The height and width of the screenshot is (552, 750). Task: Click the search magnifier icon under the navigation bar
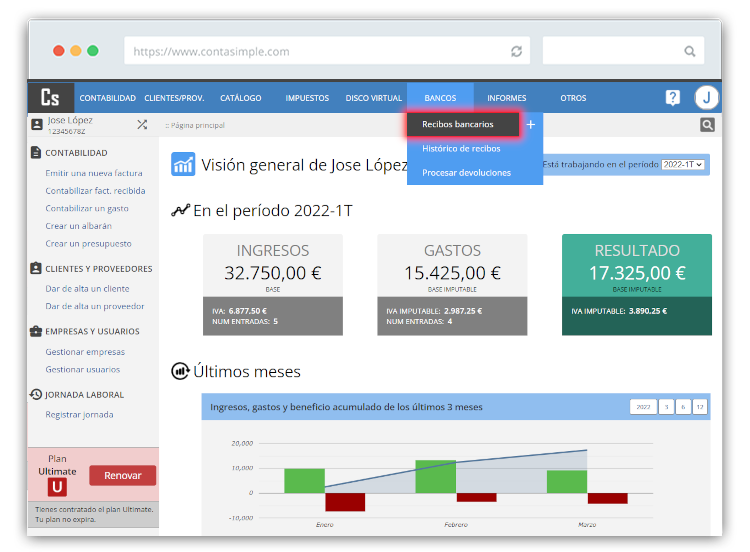707,125
